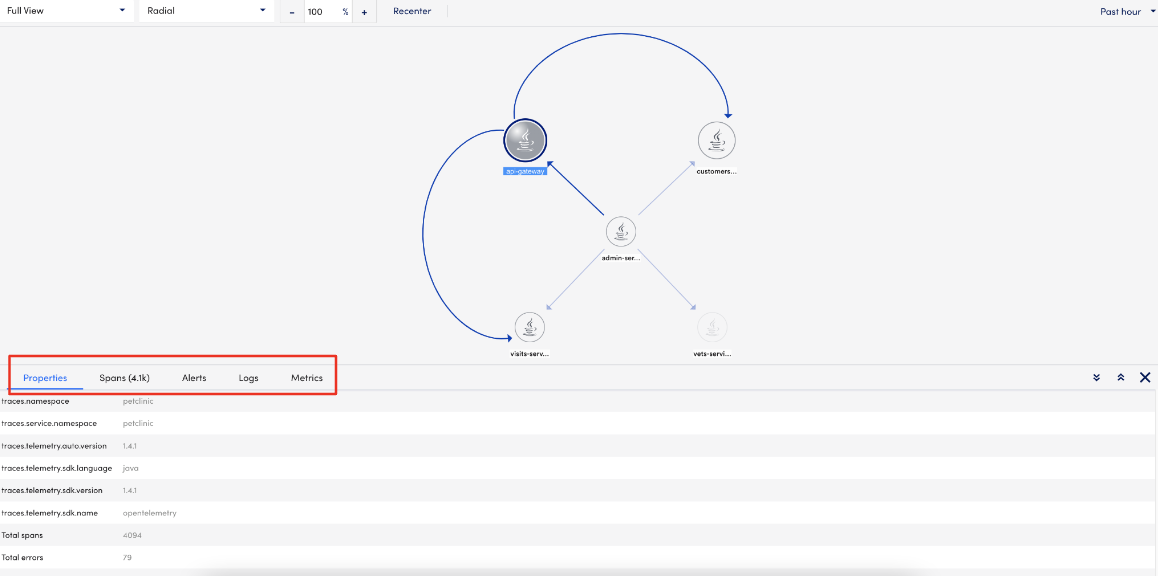
Task: Select the api-gateway service node
Action: coord(525,140)
